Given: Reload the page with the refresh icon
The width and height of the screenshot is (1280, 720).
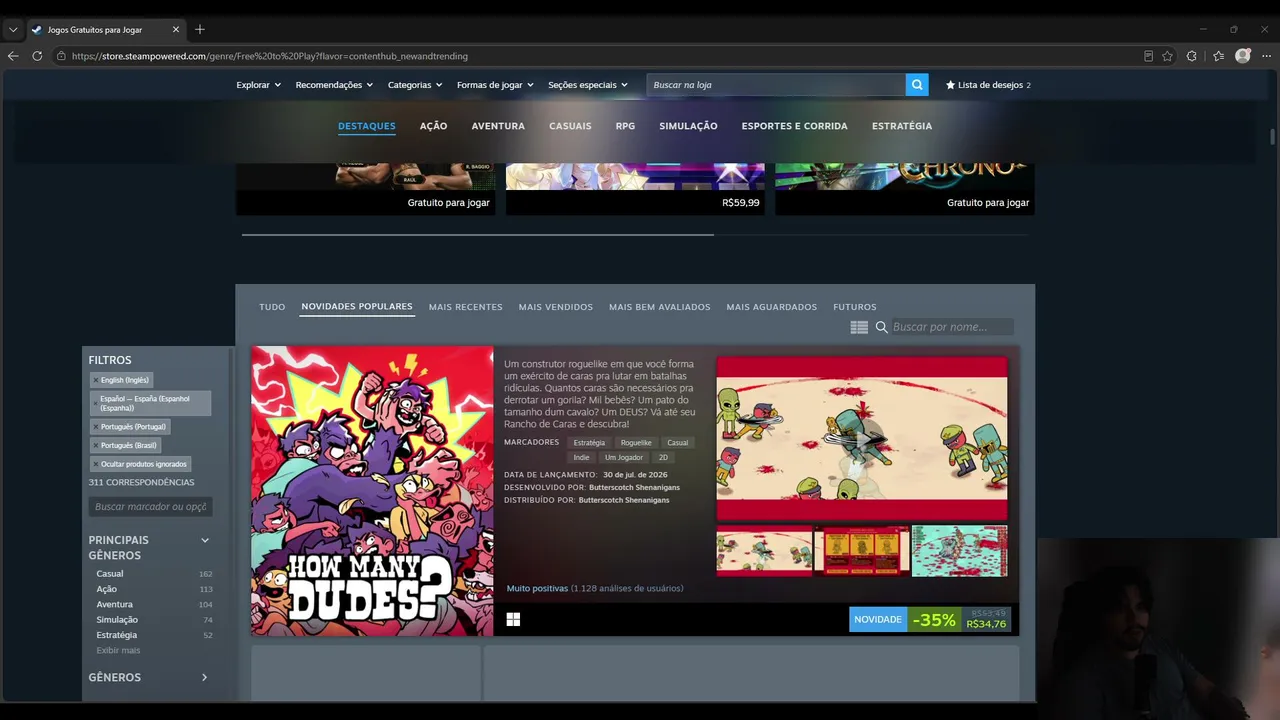Looking at the screenshot, I should [37, 56].
